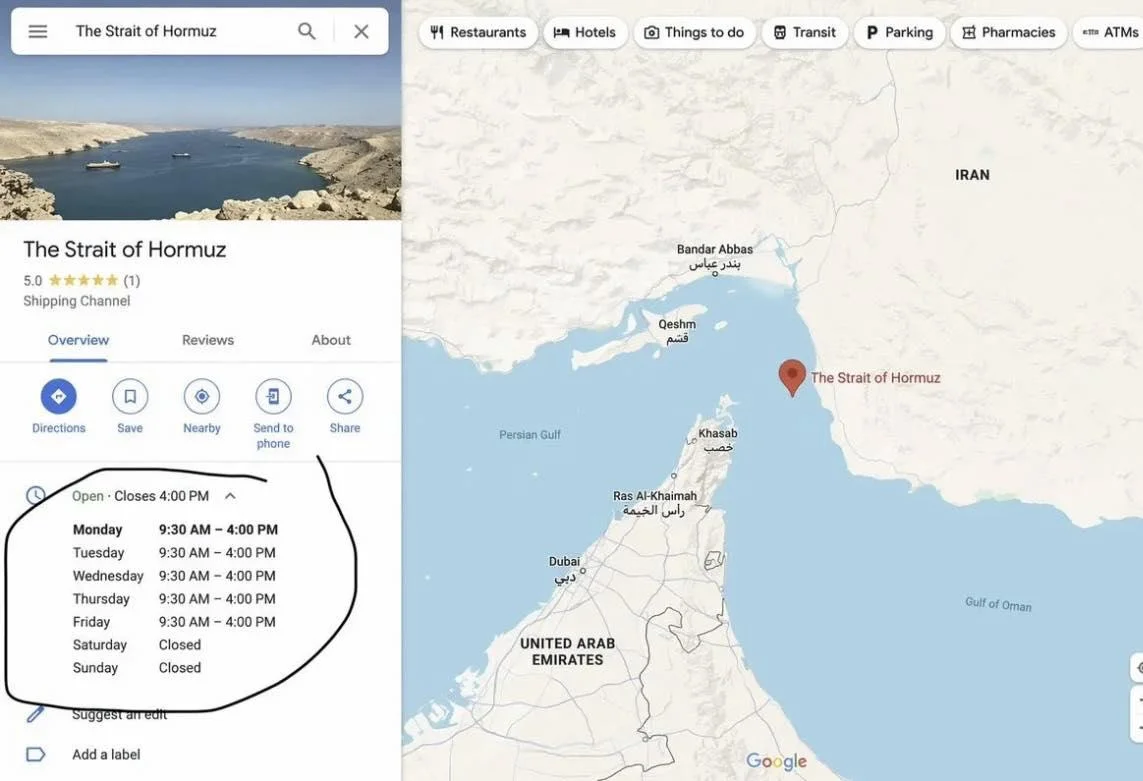Click the search magnifier icon
Screen dimensions: 1143x781
[307, 31]
